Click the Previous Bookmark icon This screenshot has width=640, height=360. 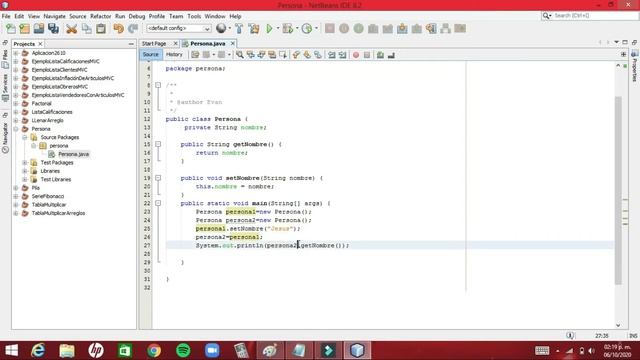[296, 55]
